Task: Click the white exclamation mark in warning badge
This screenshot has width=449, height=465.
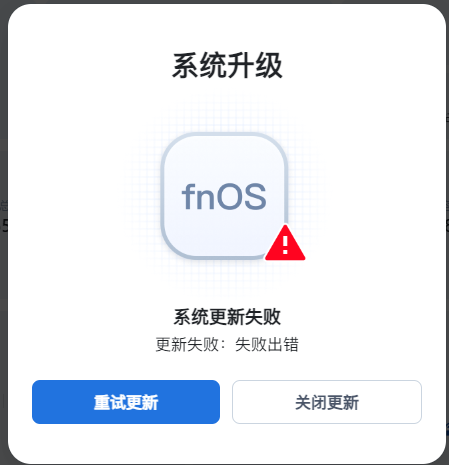Action: coord(285,245)
